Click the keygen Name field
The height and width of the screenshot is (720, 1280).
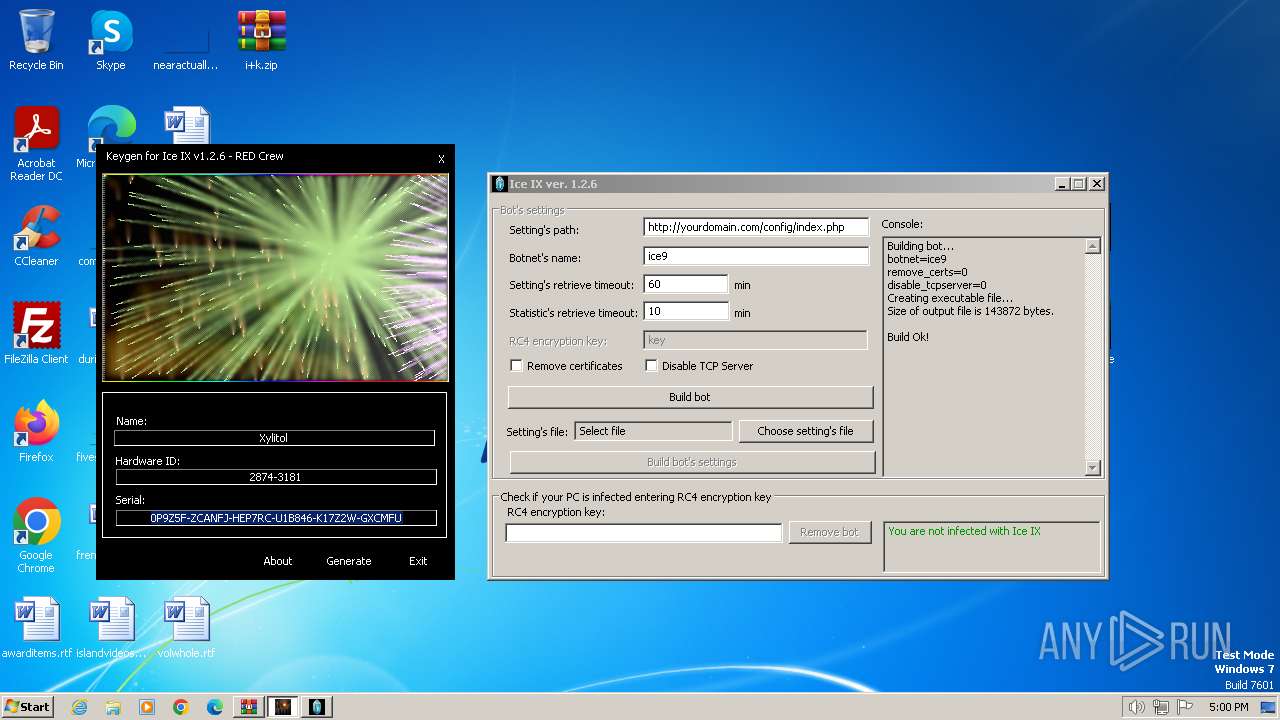pyautogui.click(x=274, y=438)
